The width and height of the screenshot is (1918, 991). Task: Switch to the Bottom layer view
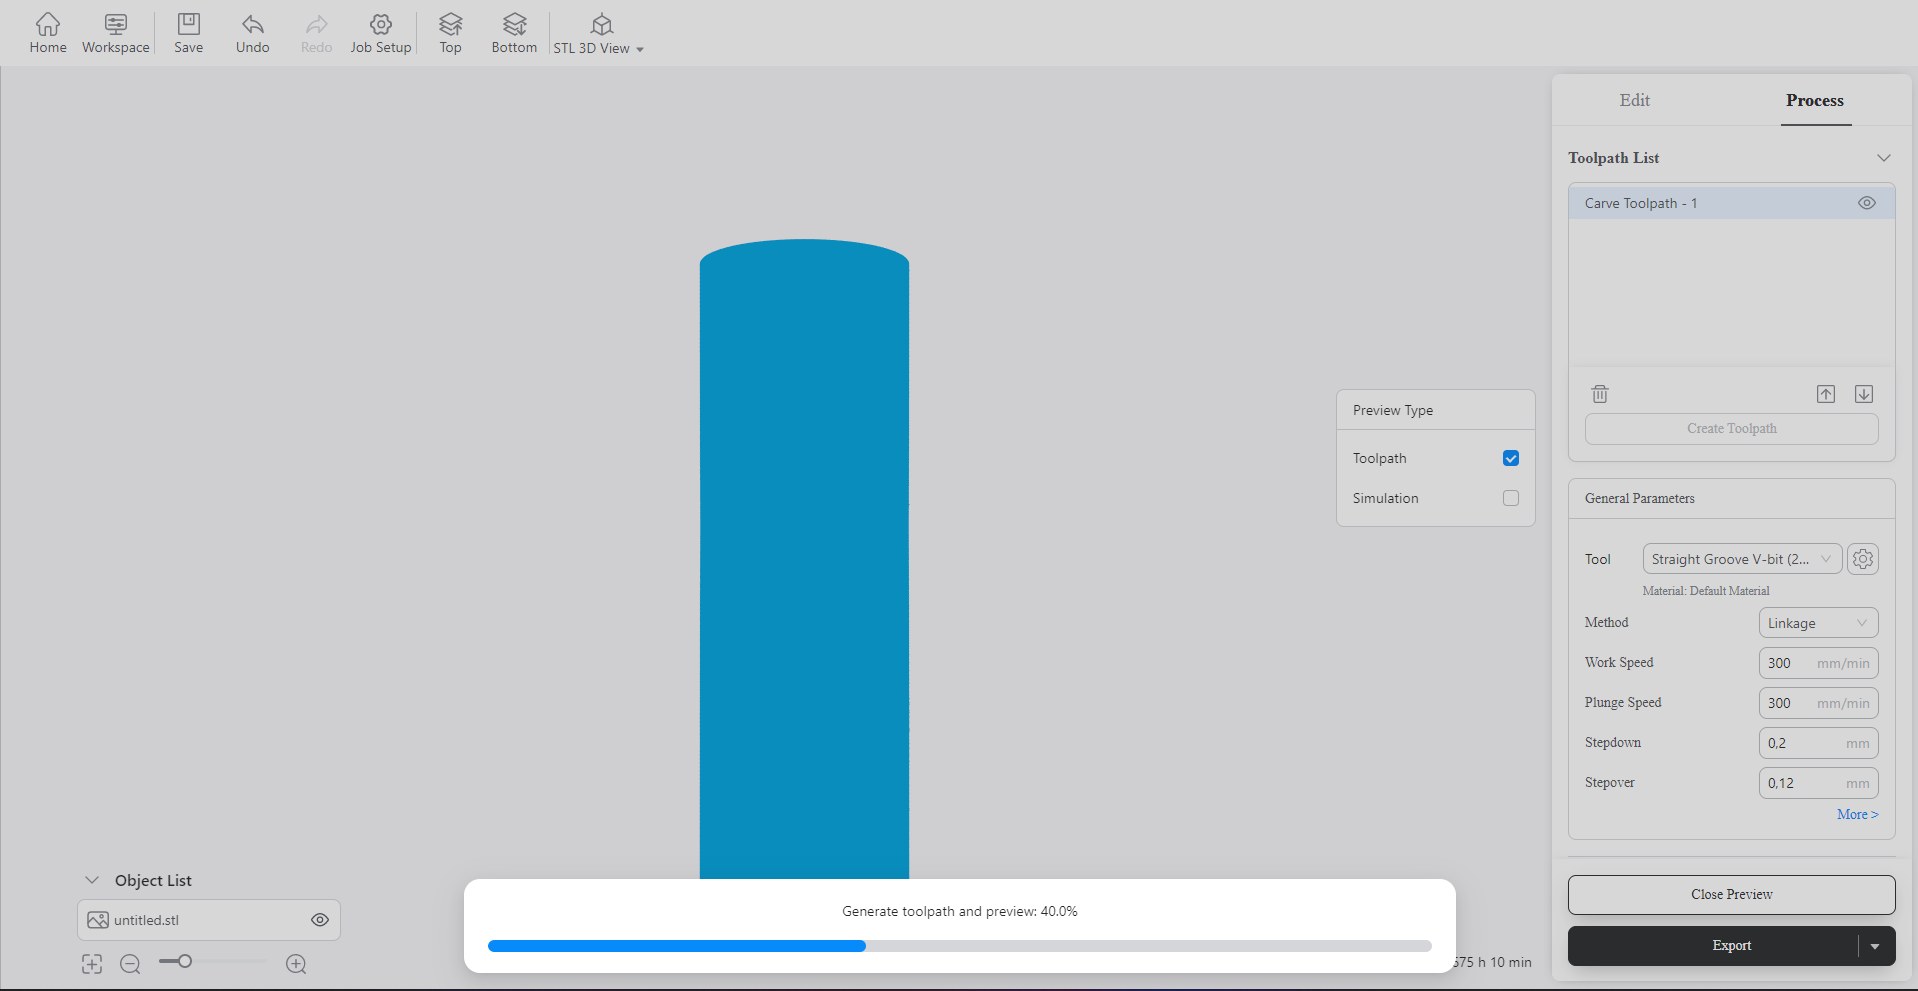click(x=514, y=33)
